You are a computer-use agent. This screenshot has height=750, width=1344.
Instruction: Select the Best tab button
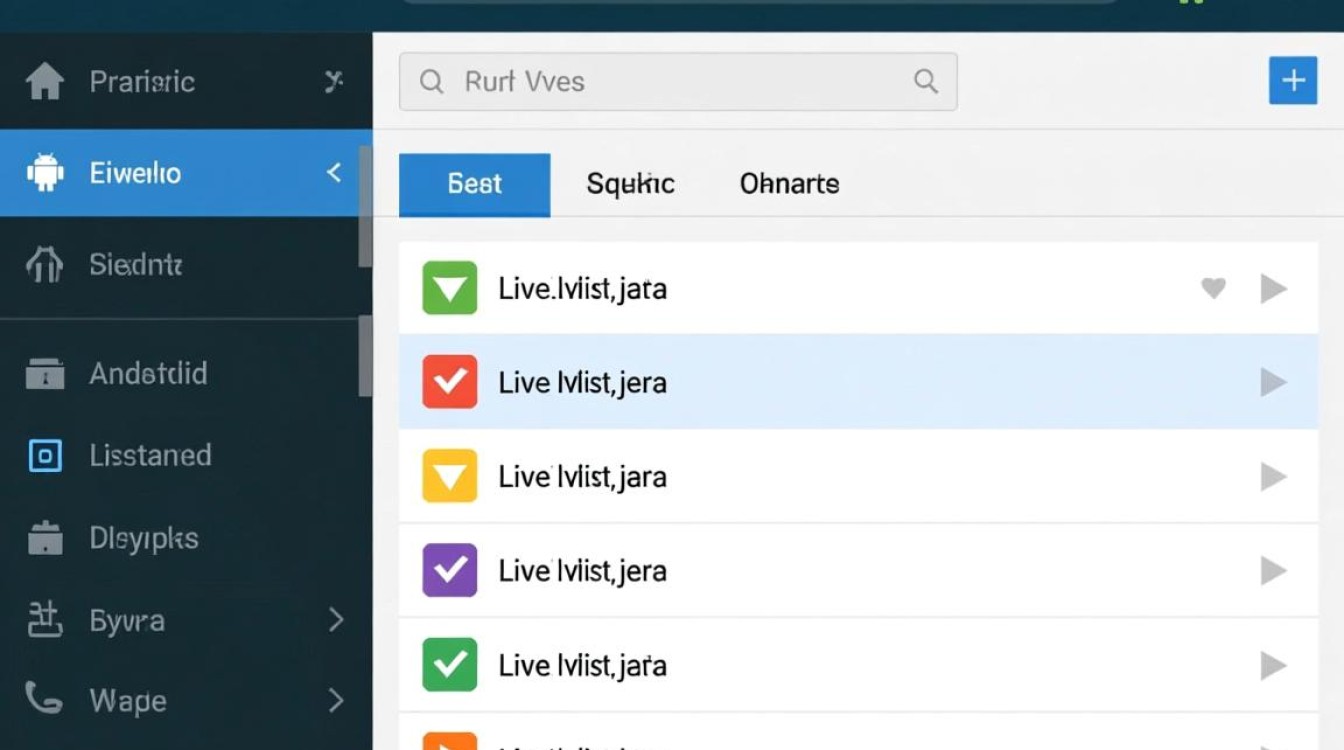pos(474,184)
